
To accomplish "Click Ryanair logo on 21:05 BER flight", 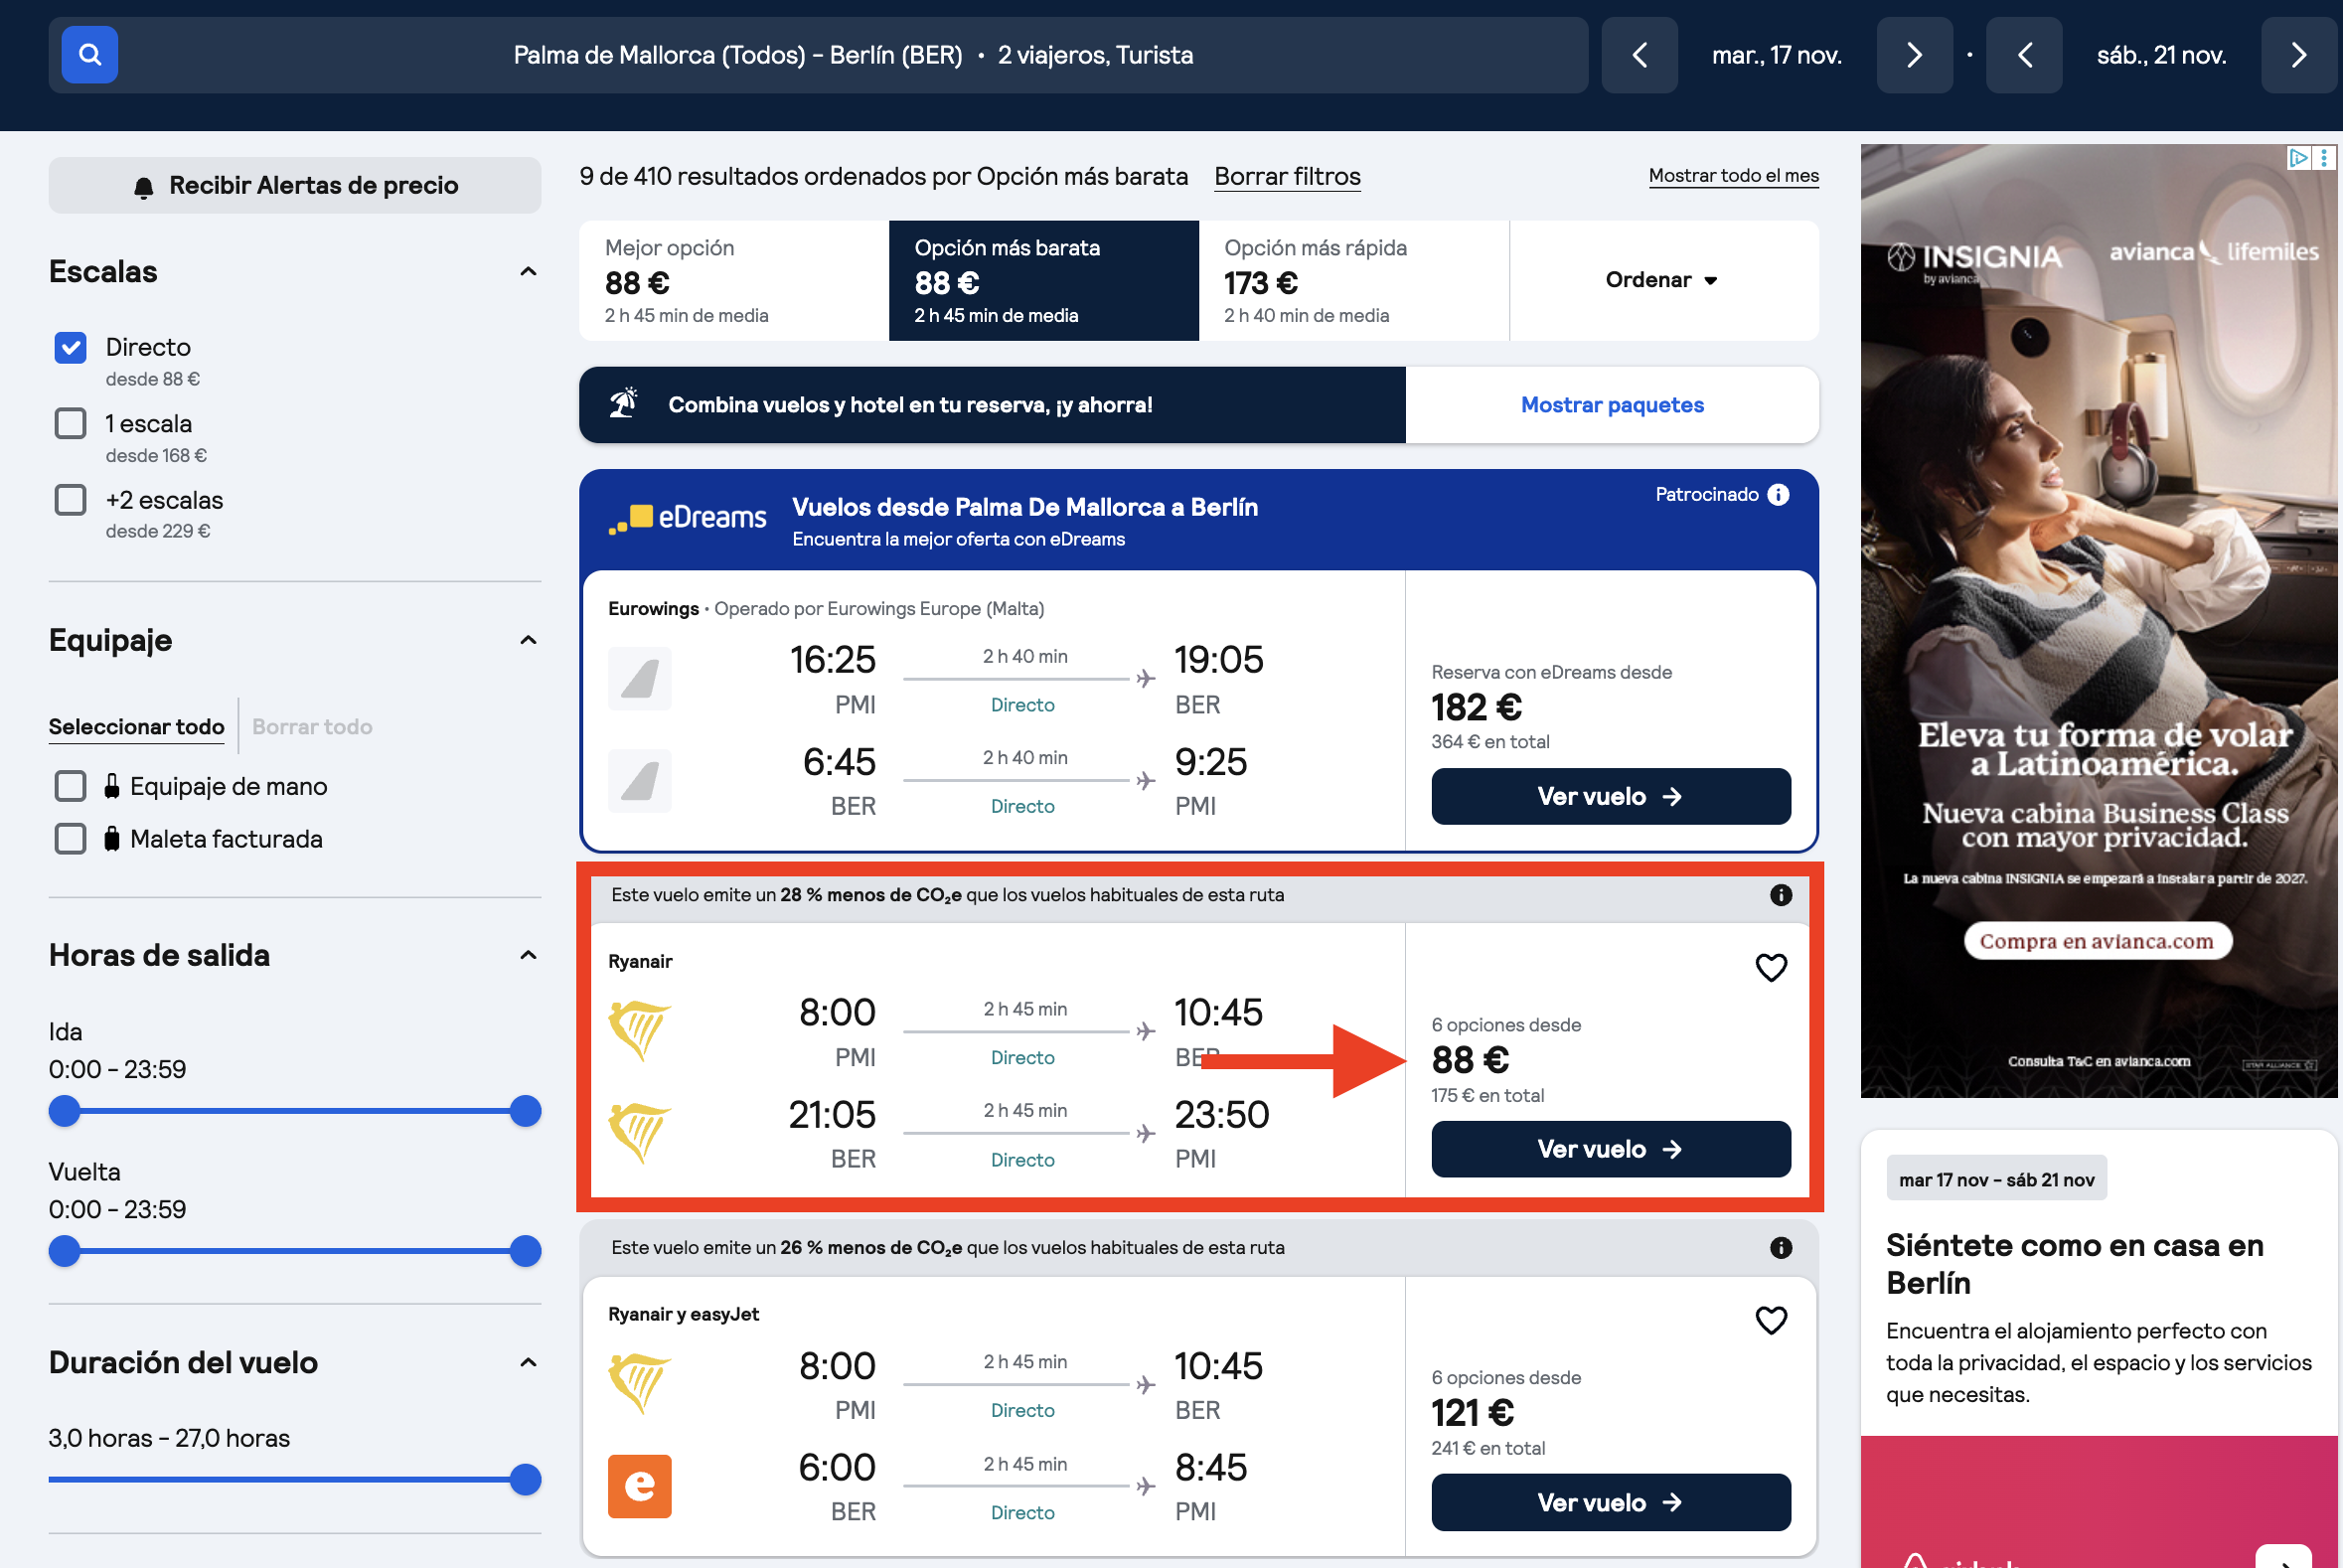I will click(640, 1133).
